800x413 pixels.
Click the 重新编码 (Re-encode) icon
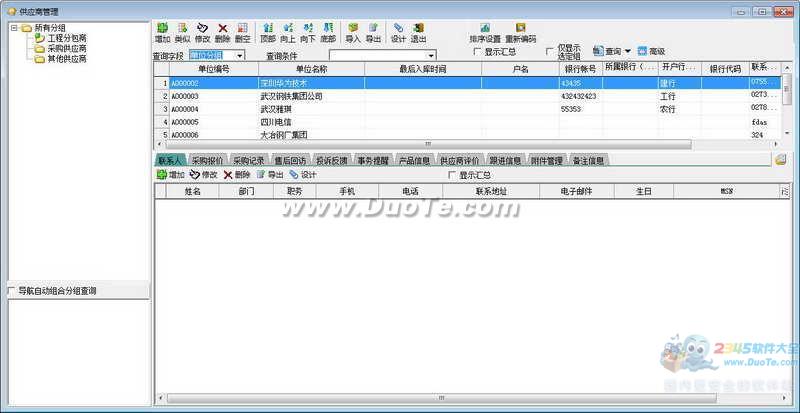coord(520,31)
